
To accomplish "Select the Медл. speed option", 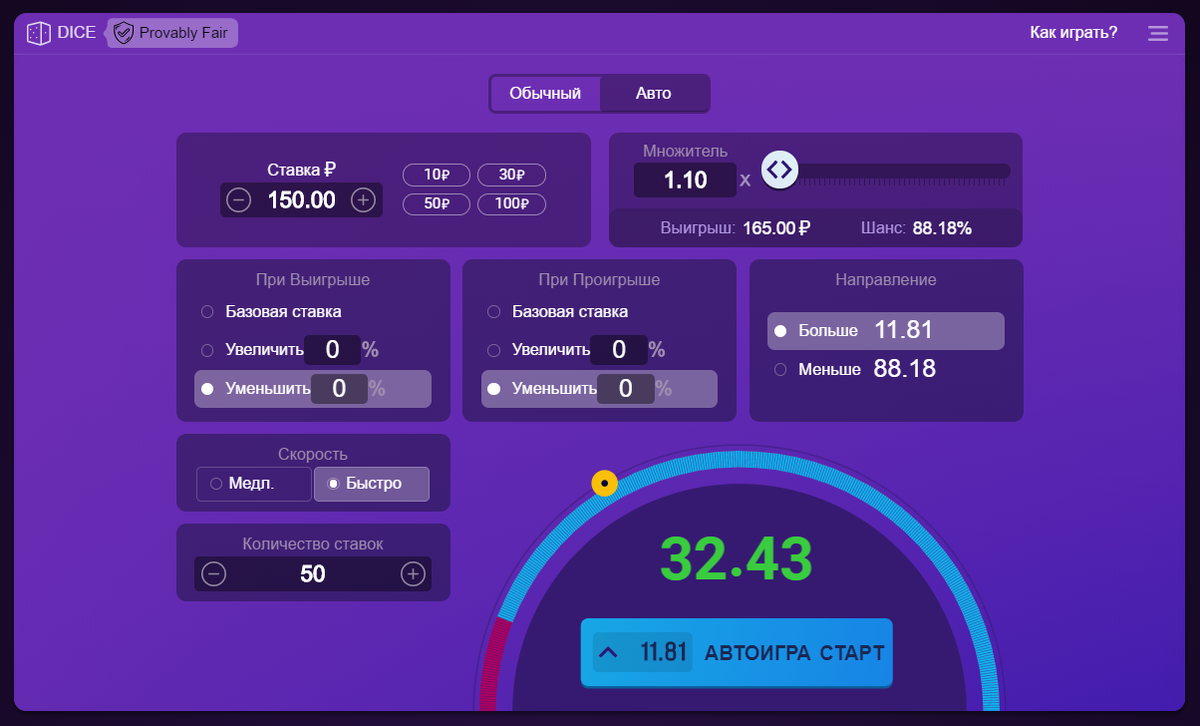I will click(x=254, y=484).
